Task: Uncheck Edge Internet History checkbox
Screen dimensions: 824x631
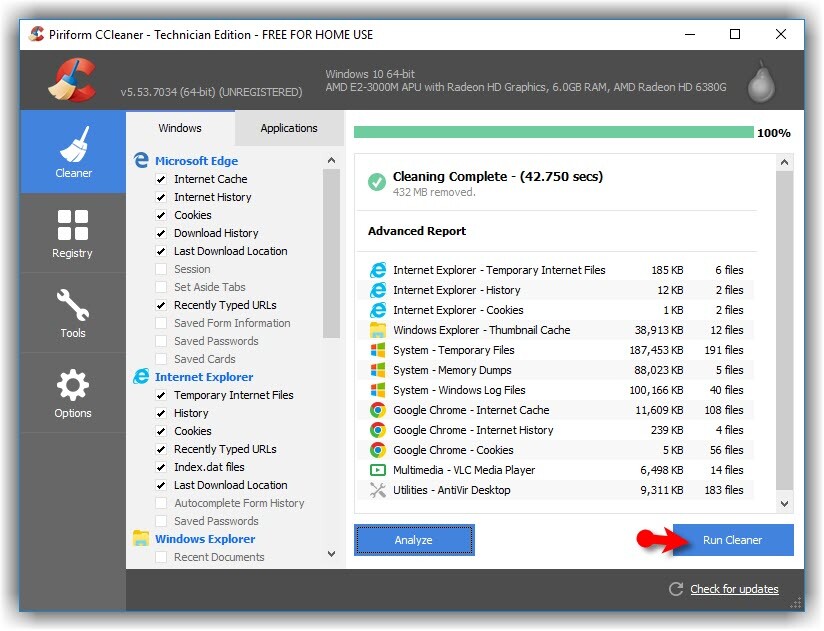Action: pyautogui.click(x=161, y=197)
